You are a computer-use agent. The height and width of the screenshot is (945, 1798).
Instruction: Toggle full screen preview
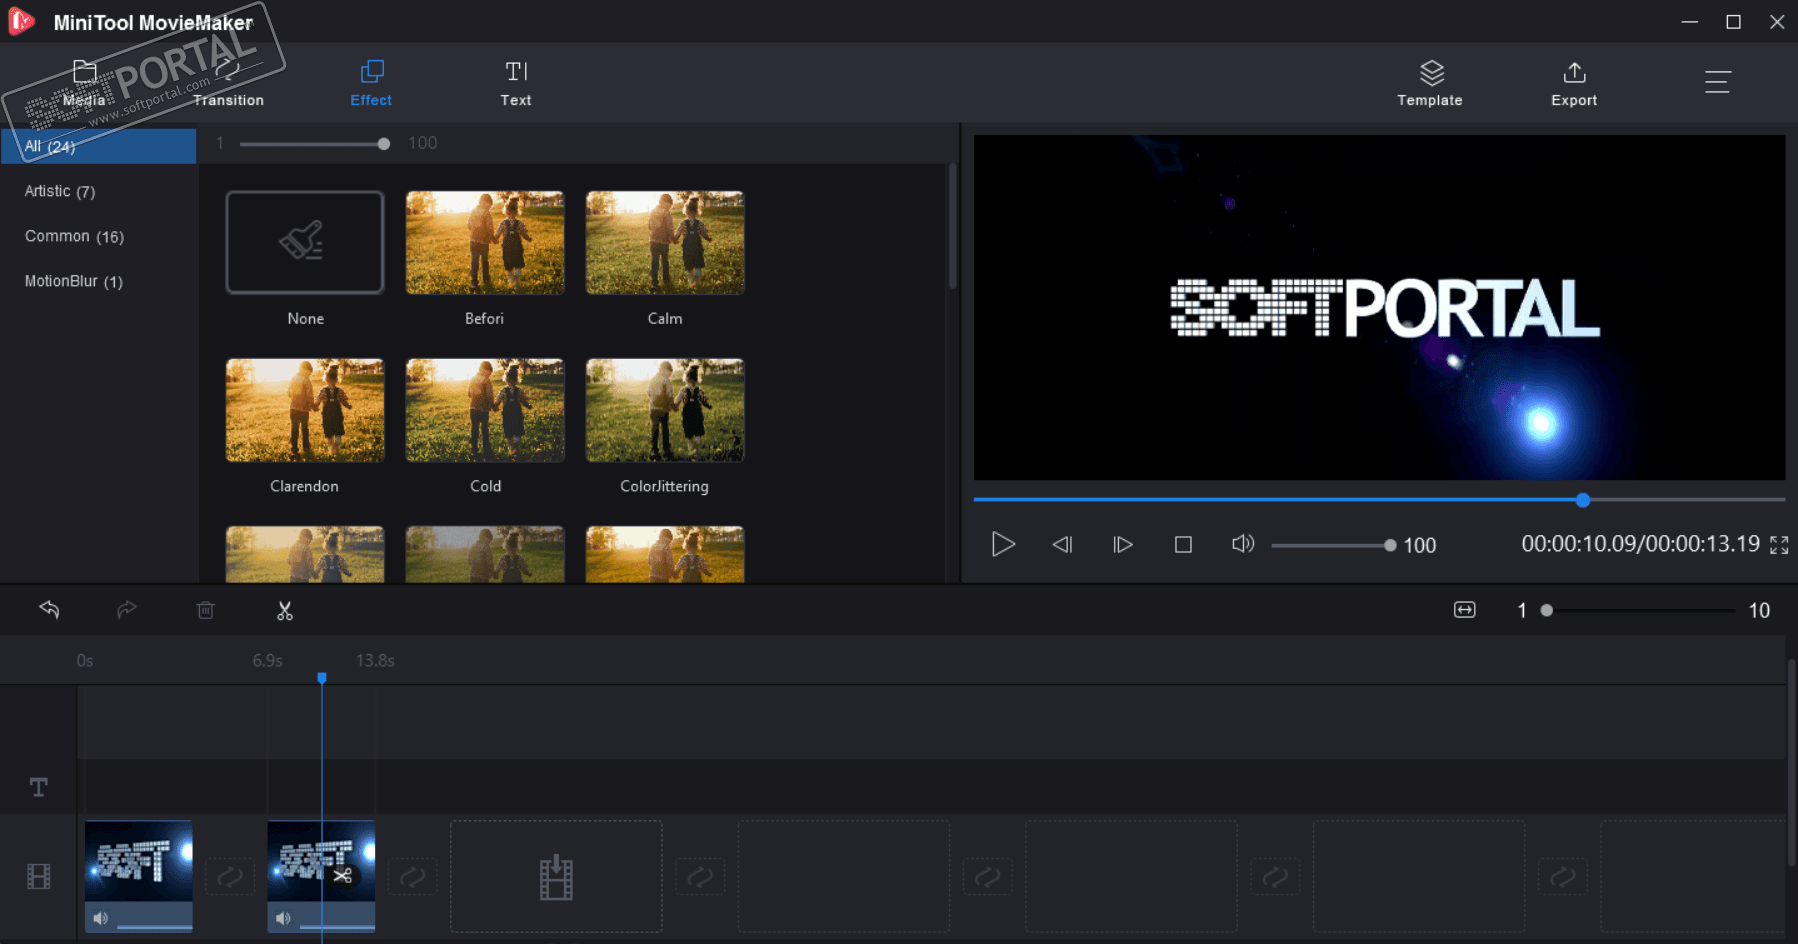coord(1779,545)
